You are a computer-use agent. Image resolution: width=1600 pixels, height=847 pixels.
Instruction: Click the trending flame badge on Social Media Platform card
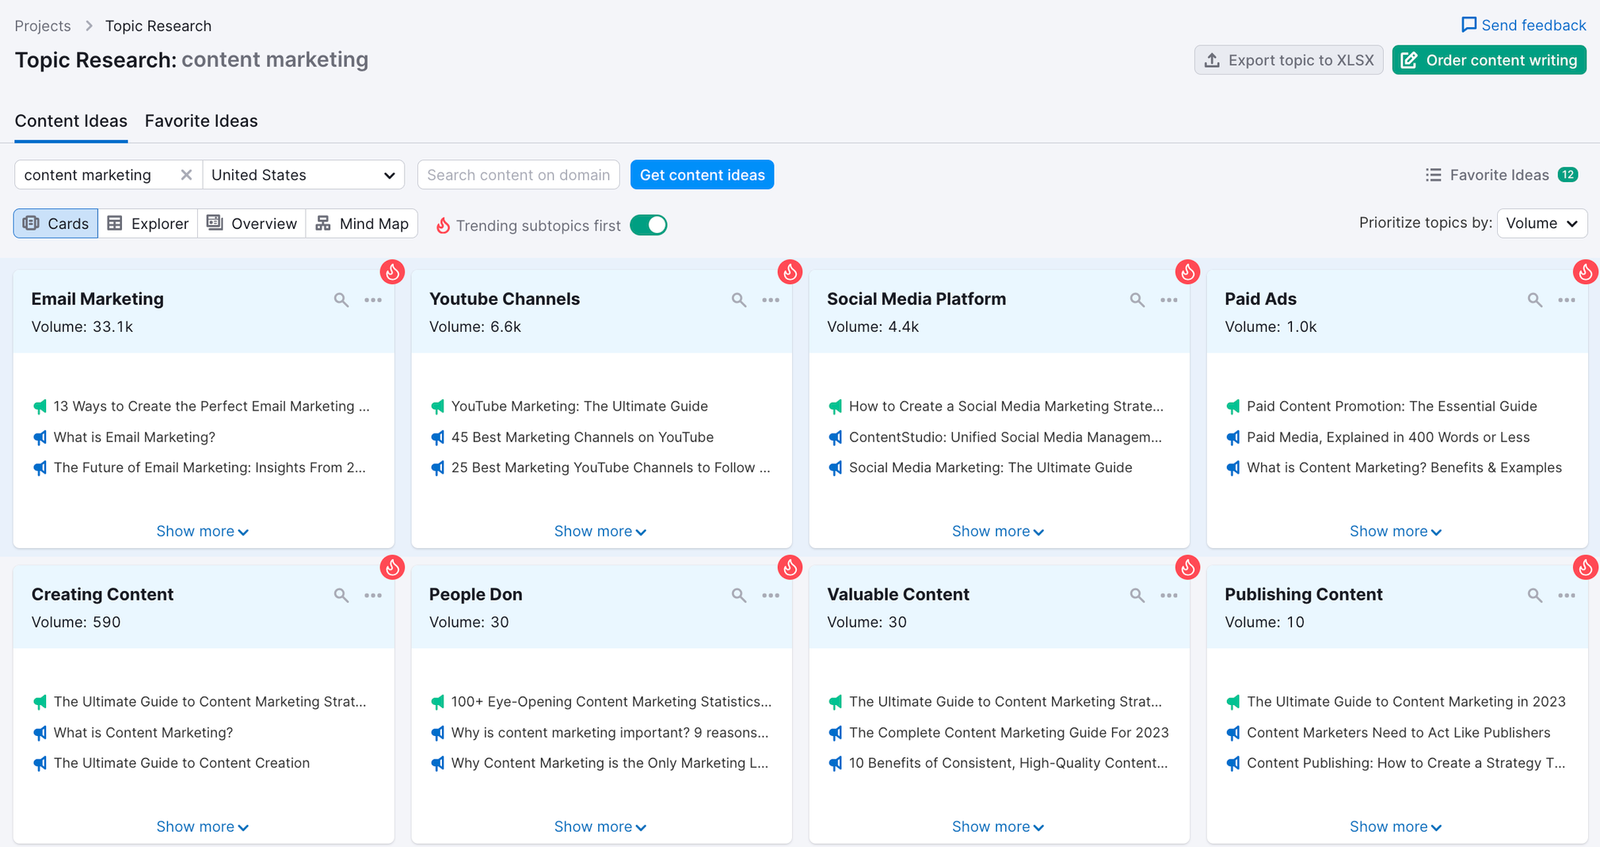(x=1187, y=271)
